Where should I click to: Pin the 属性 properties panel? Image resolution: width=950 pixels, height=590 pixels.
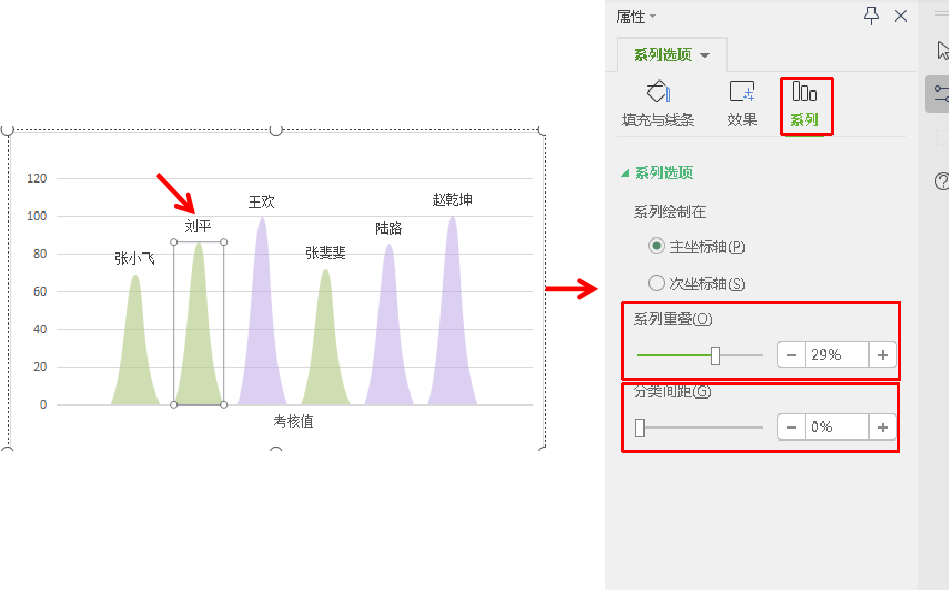[x=871, y=16]
